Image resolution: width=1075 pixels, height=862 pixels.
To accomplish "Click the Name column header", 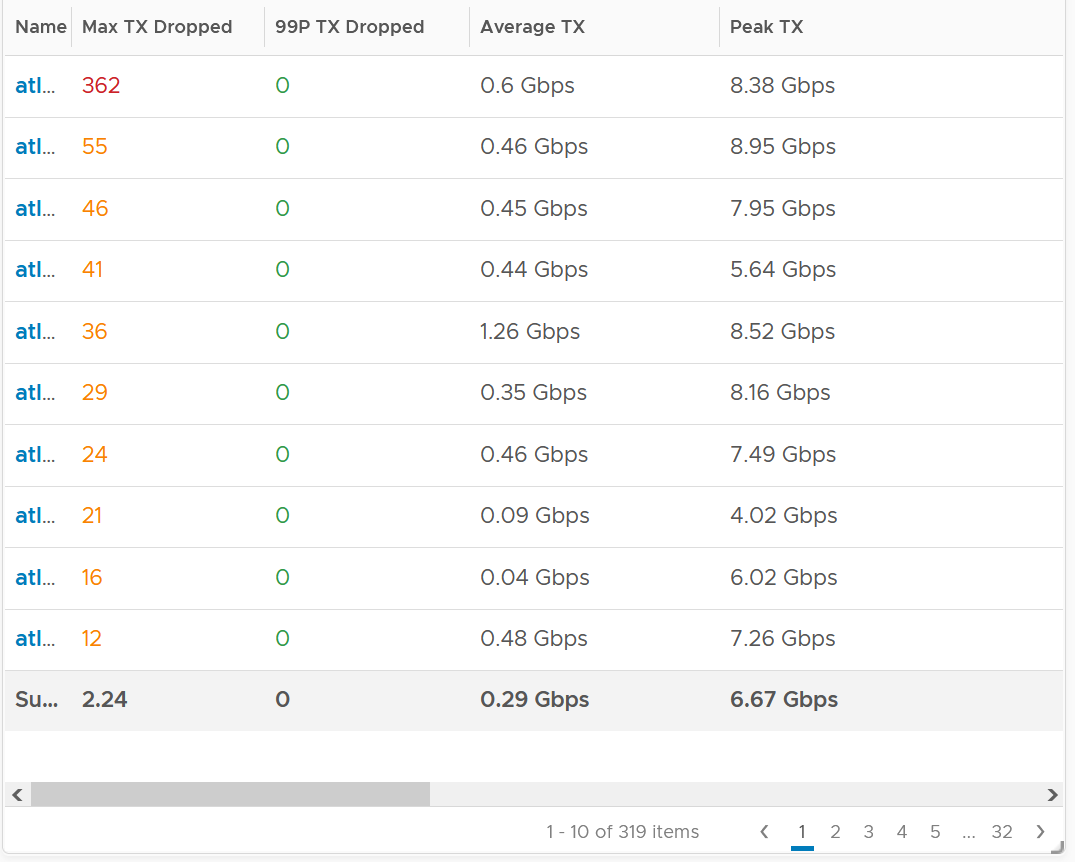I will click(41, 27).
